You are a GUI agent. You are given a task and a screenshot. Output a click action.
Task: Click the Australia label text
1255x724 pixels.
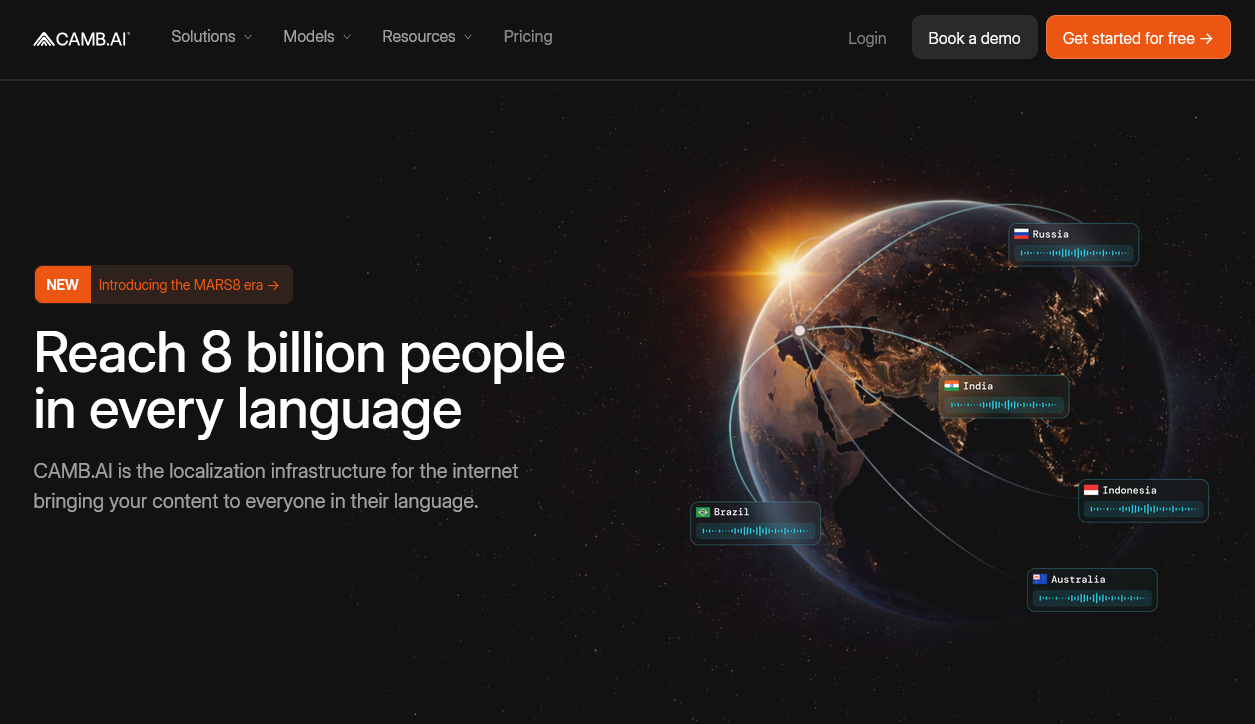point(1079,579)
